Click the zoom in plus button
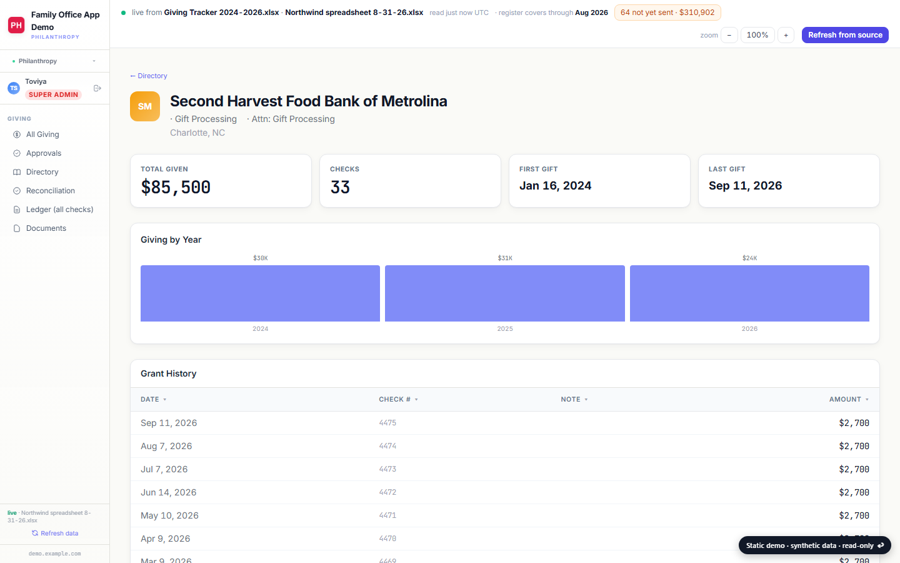The image size is (900, 563). click(x=786, y=35)
